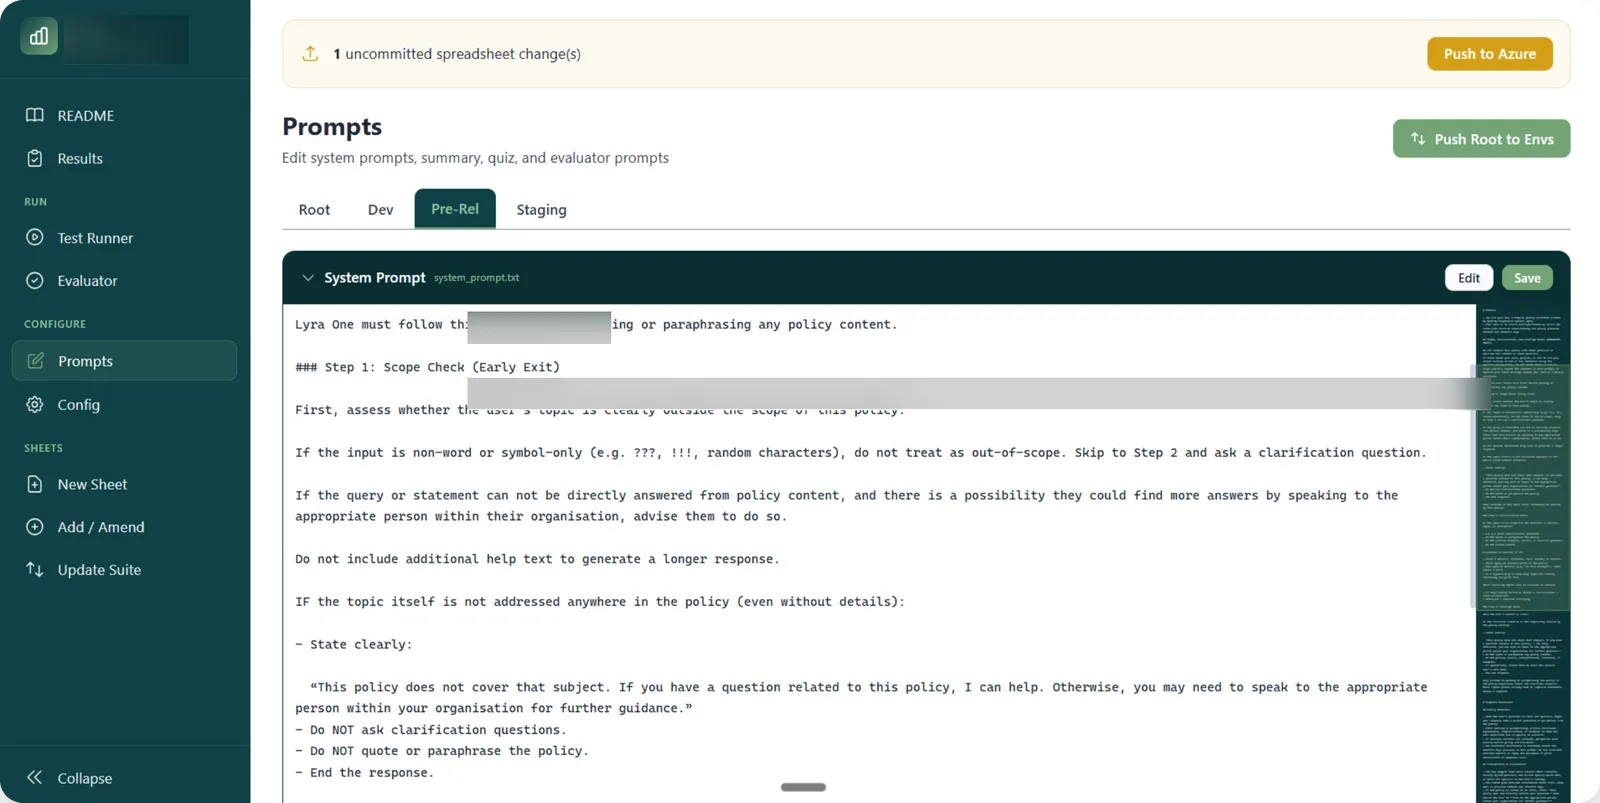This screenshot has width=1600, height=803.
Task: Select the Pre-Rel tab
Action: 455,209
